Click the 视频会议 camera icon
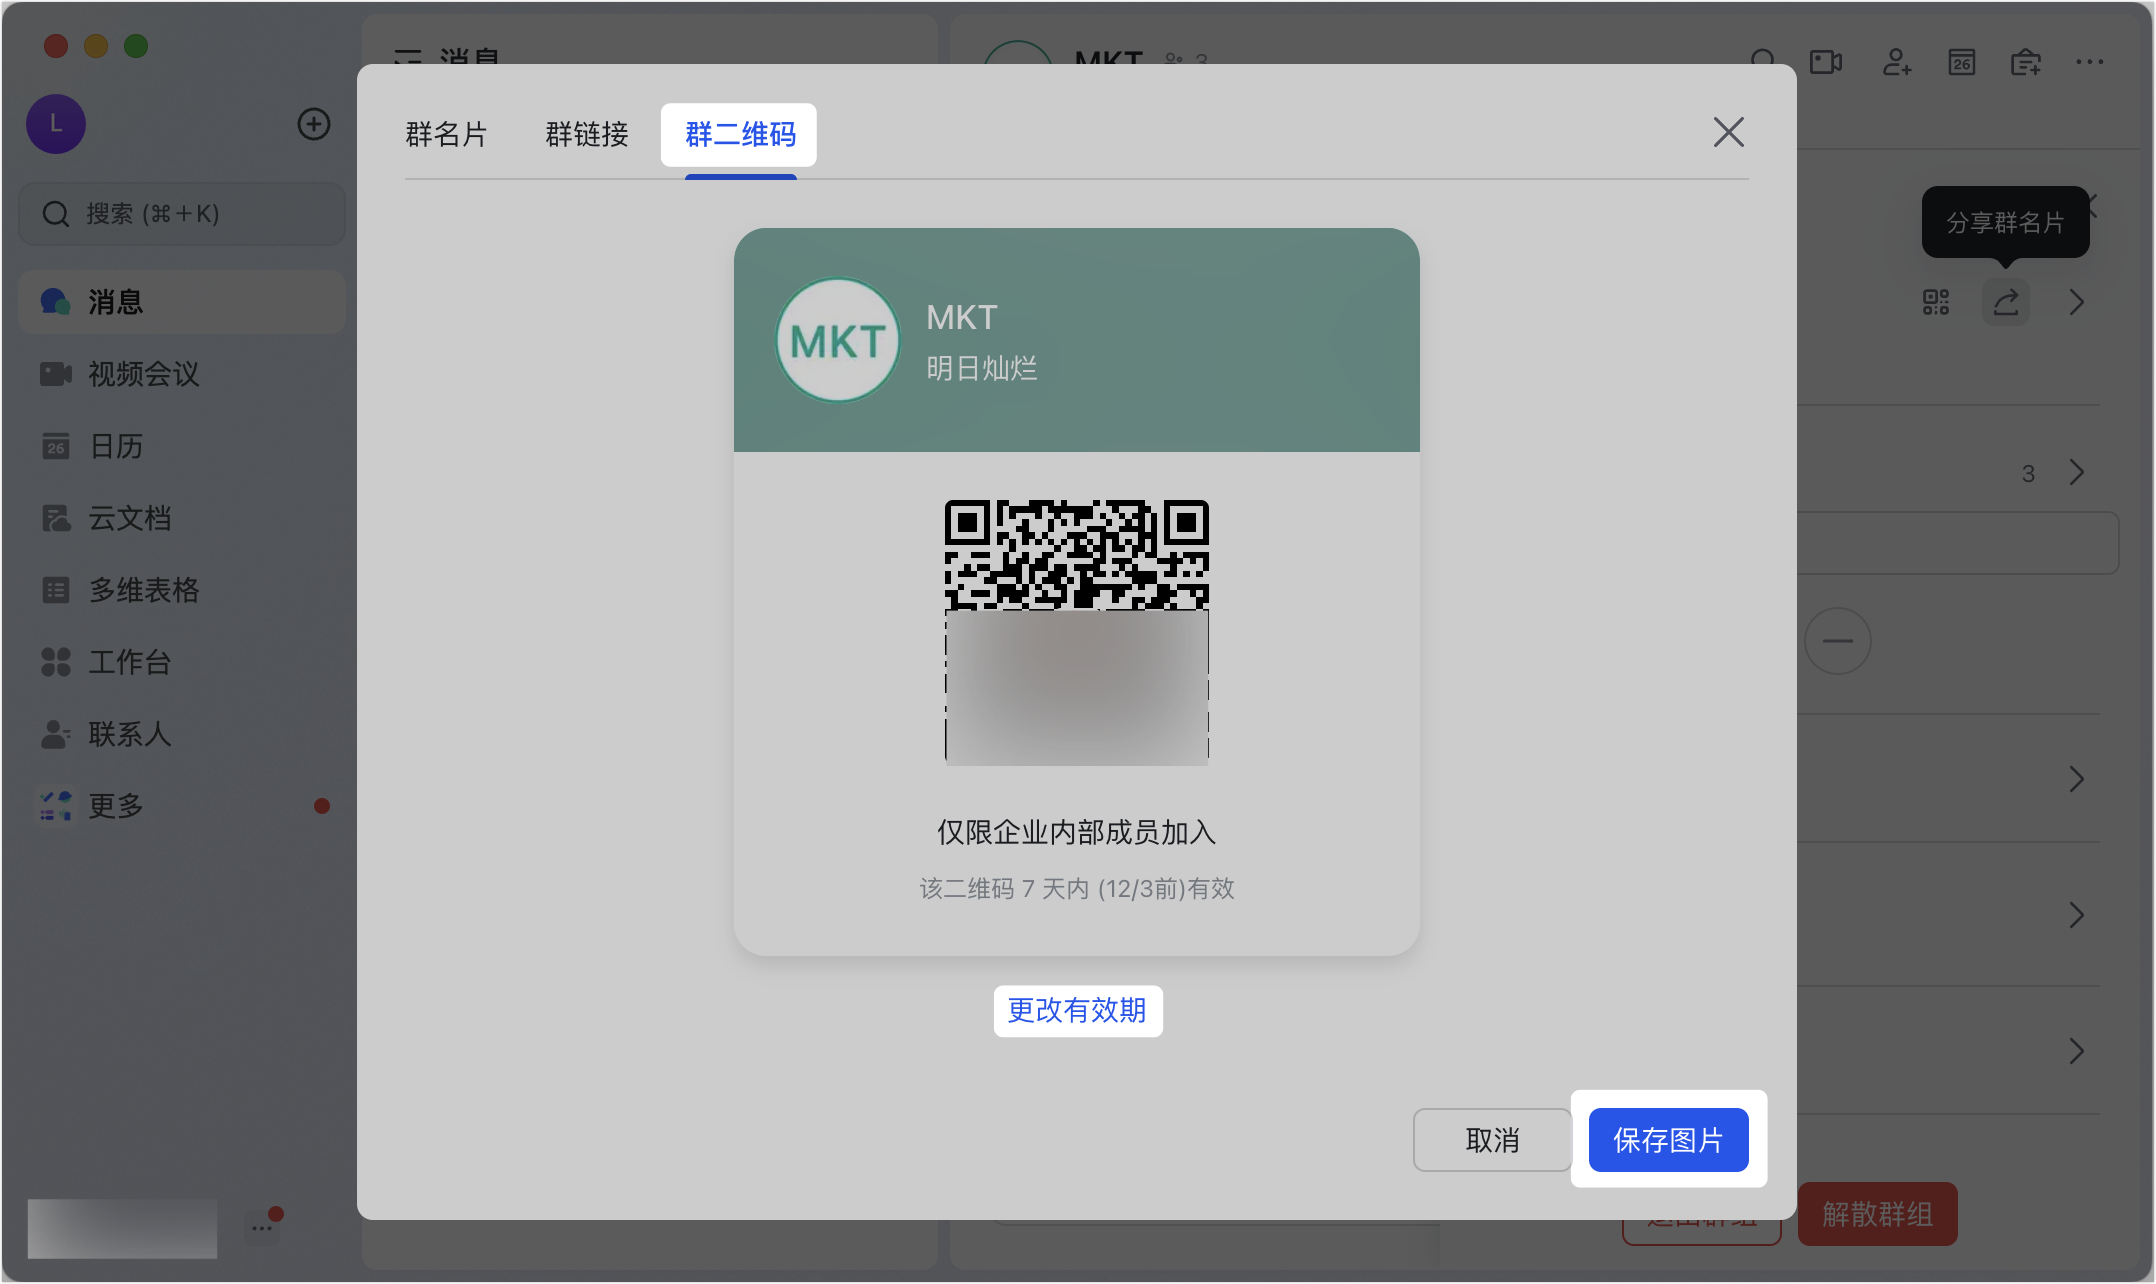 pyautogui.click(x=56, y=374)
